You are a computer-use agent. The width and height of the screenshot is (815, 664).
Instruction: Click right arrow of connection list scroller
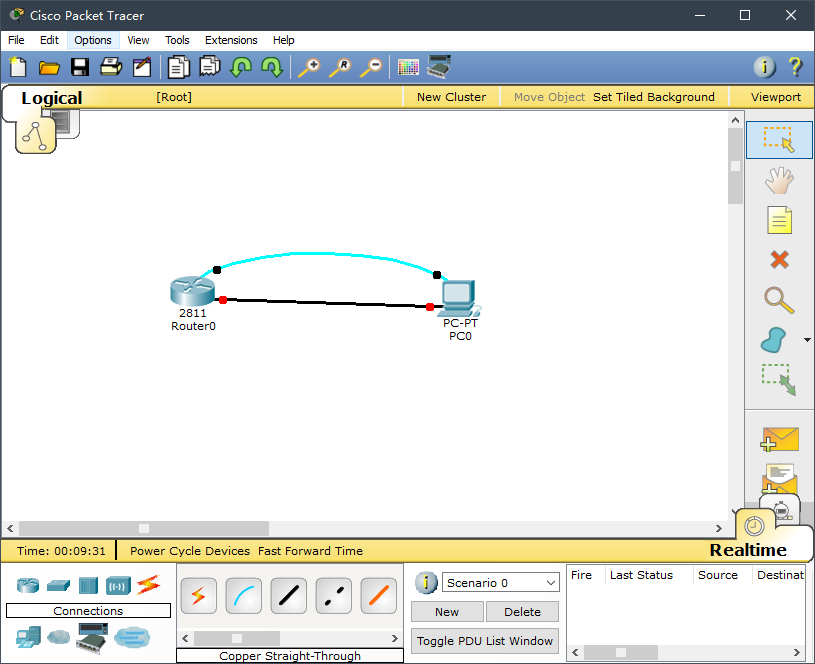pos(396,638)
